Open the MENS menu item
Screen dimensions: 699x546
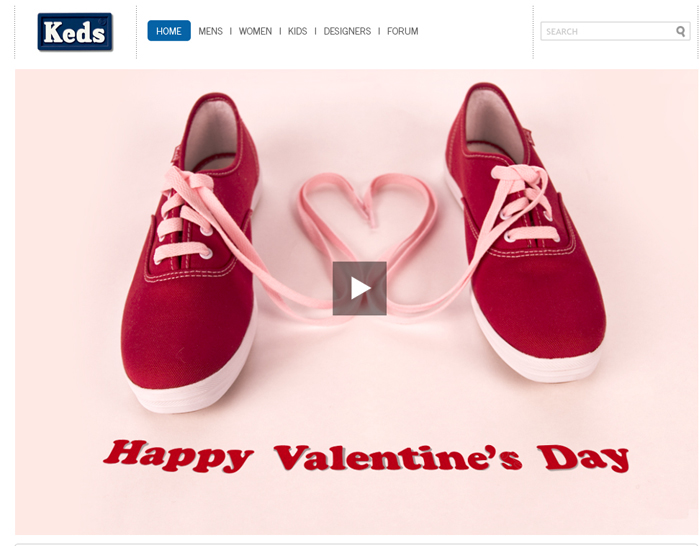point(210,31)
